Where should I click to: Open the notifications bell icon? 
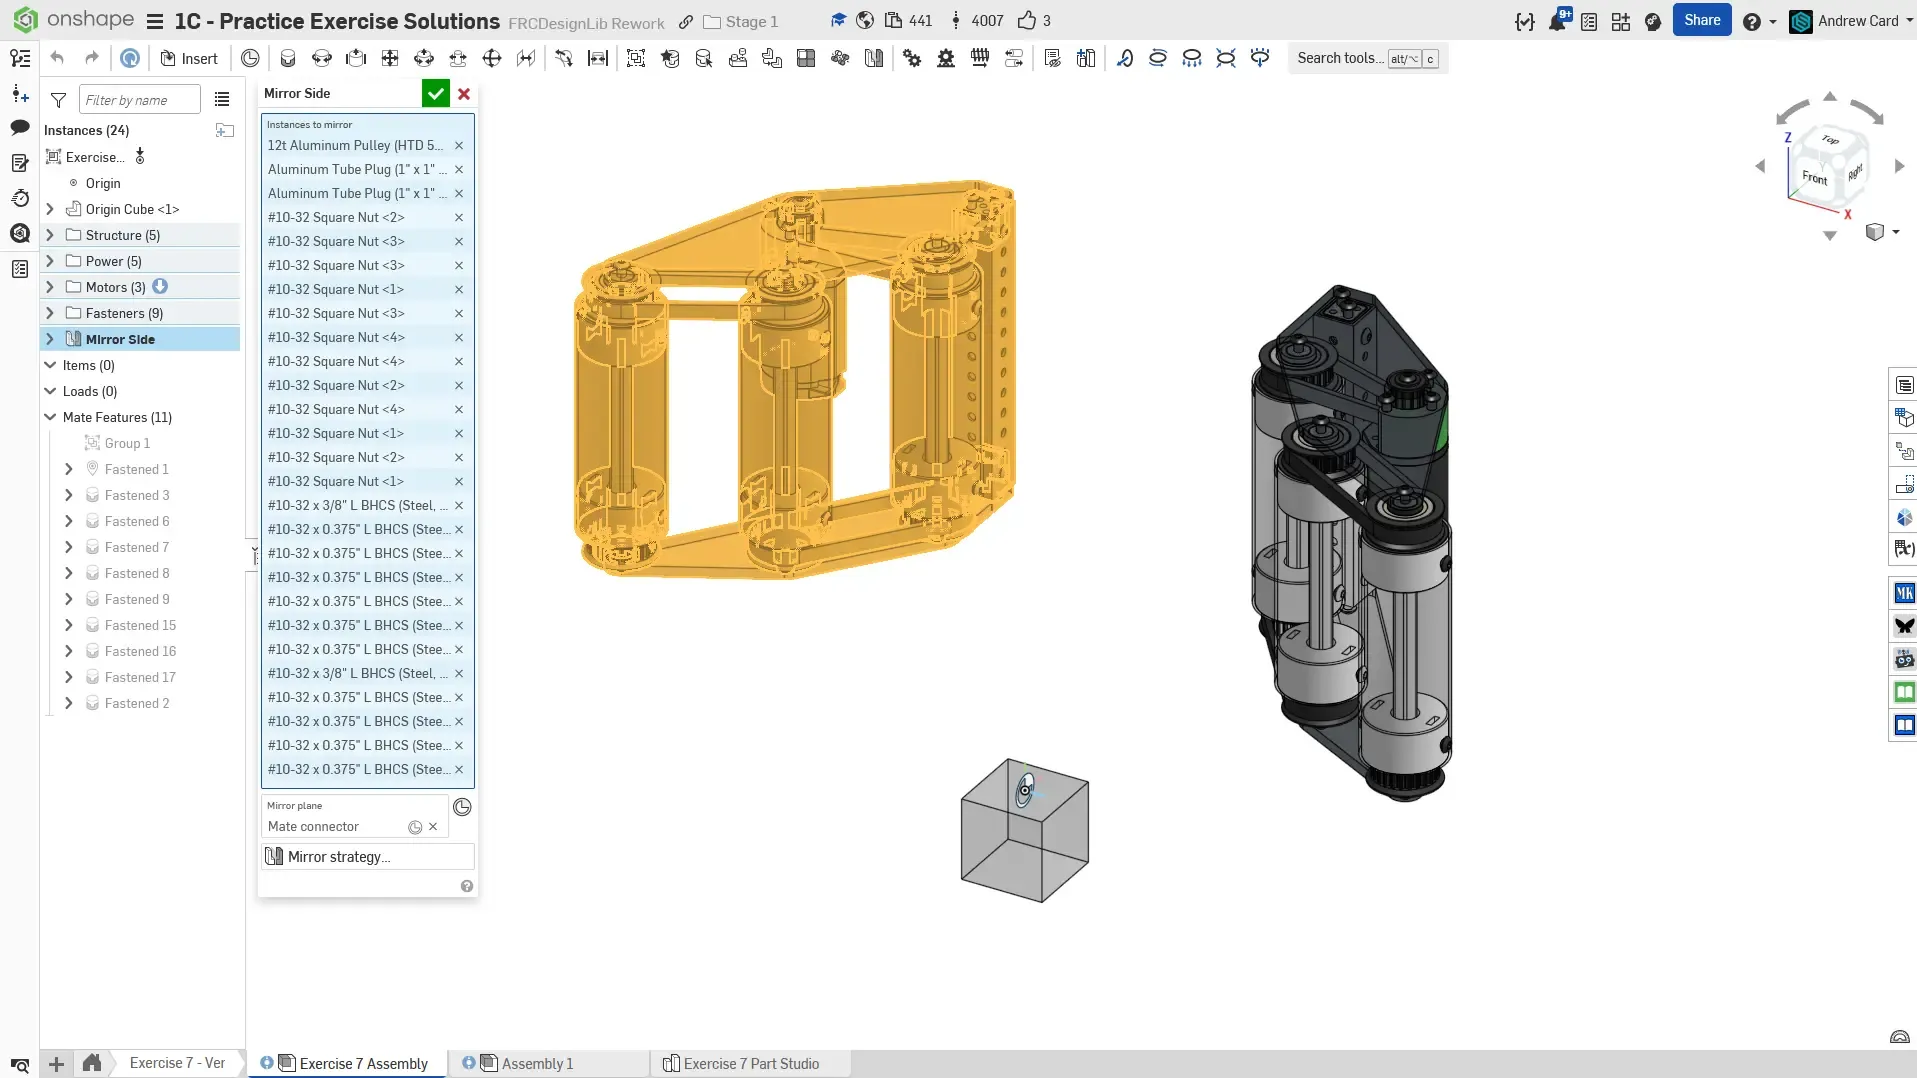[1557, 22]
